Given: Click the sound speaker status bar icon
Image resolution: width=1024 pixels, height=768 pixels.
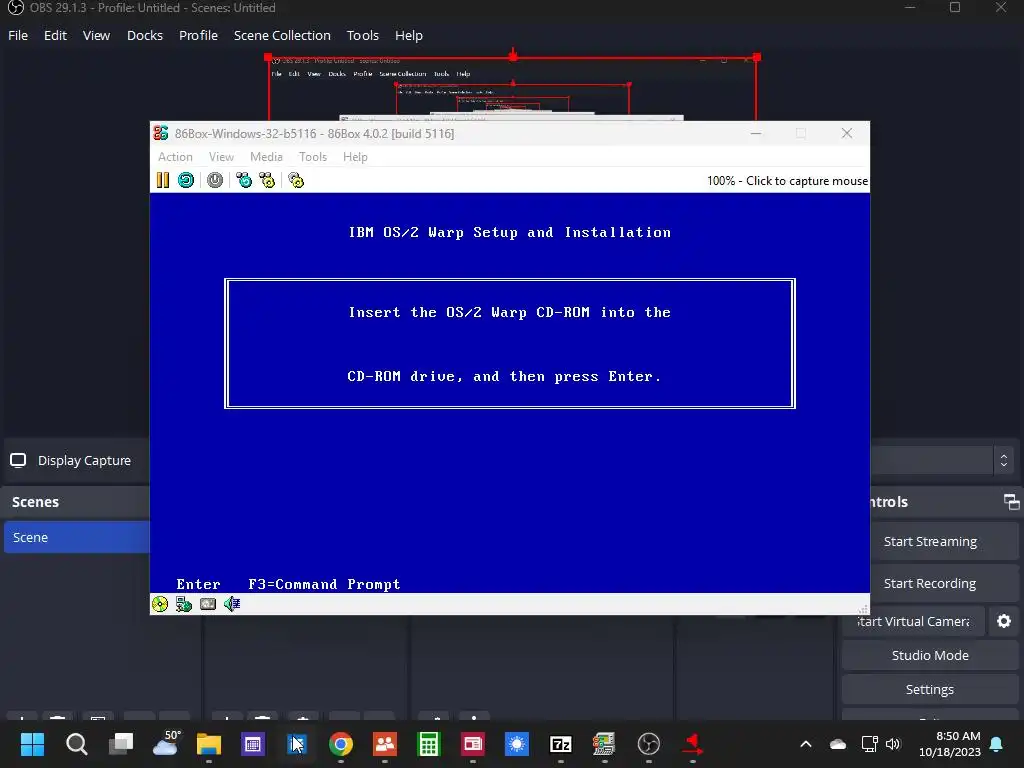Looking at the screenshot, I should tap(232, 604).
